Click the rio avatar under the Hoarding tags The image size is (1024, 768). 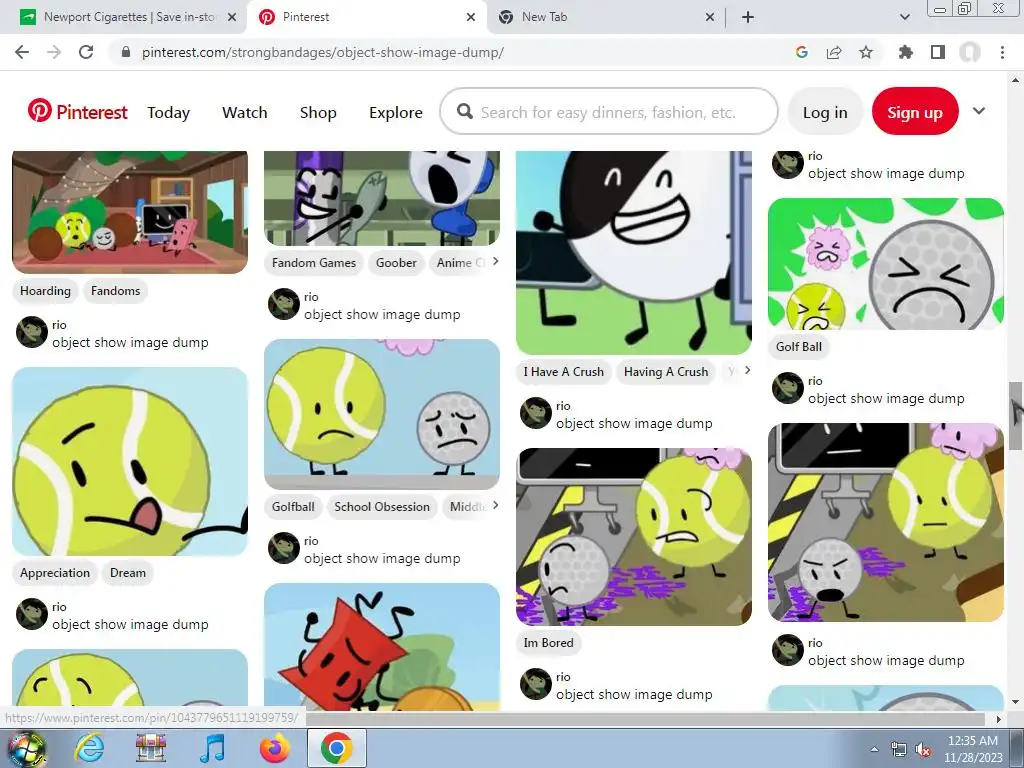pyautogui.click(x=31, y=332)
